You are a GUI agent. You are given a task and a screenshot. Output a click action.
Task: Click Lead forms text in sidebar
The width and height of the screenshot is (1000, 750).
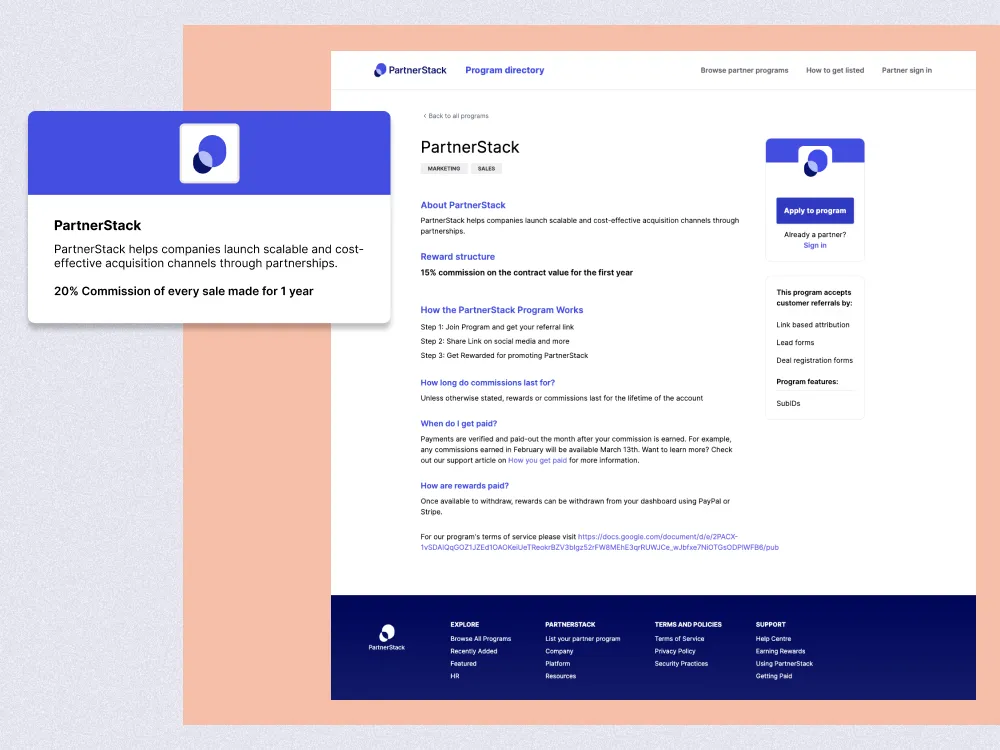point(795,342)
